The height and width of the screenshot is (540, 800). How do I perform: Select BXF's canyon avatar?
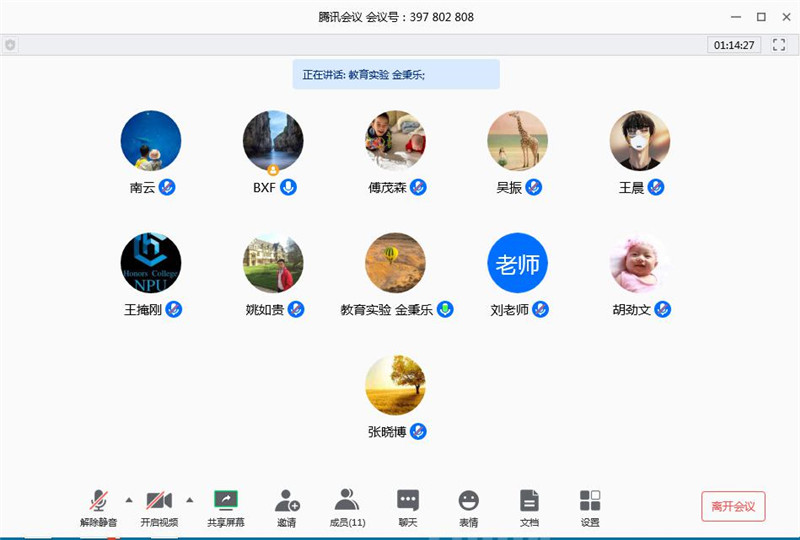pos(273,140)
